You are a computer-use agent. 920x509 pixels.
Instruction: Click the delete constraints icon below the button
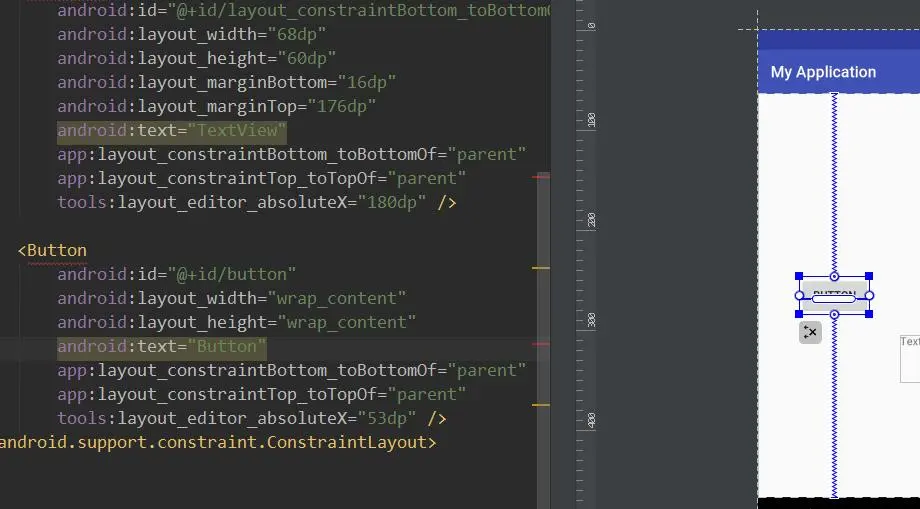(x=810, y=332)
